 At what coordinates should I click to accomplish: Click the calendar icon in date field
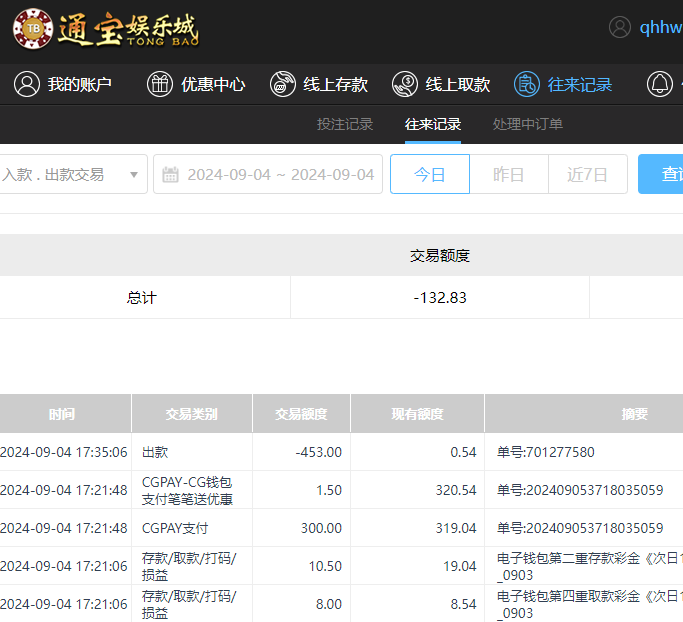tap(171, 174)
